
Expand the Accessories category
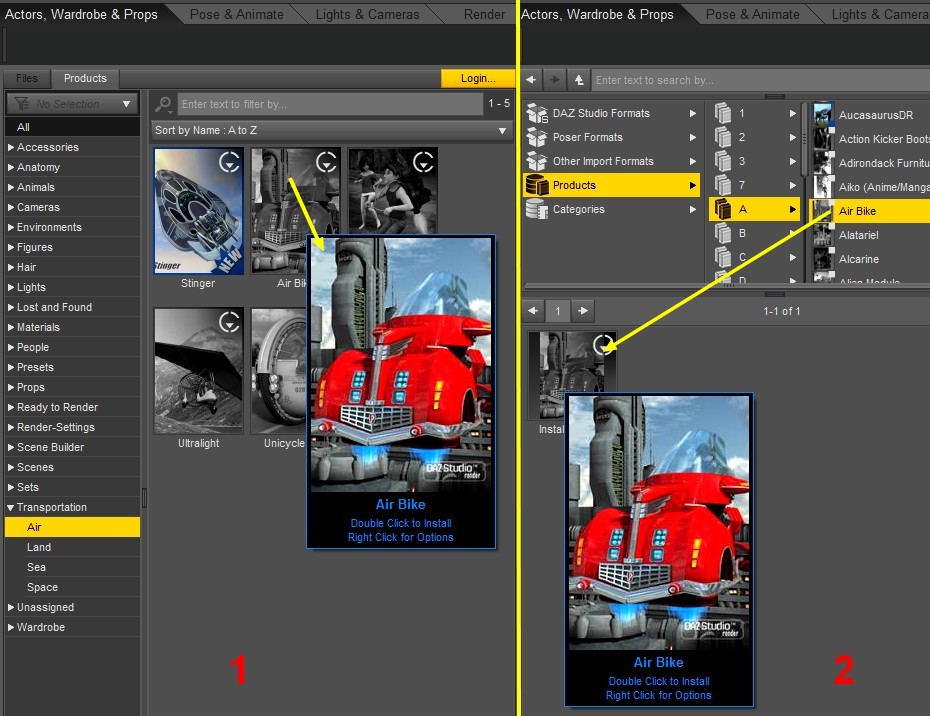pos(11,147)
